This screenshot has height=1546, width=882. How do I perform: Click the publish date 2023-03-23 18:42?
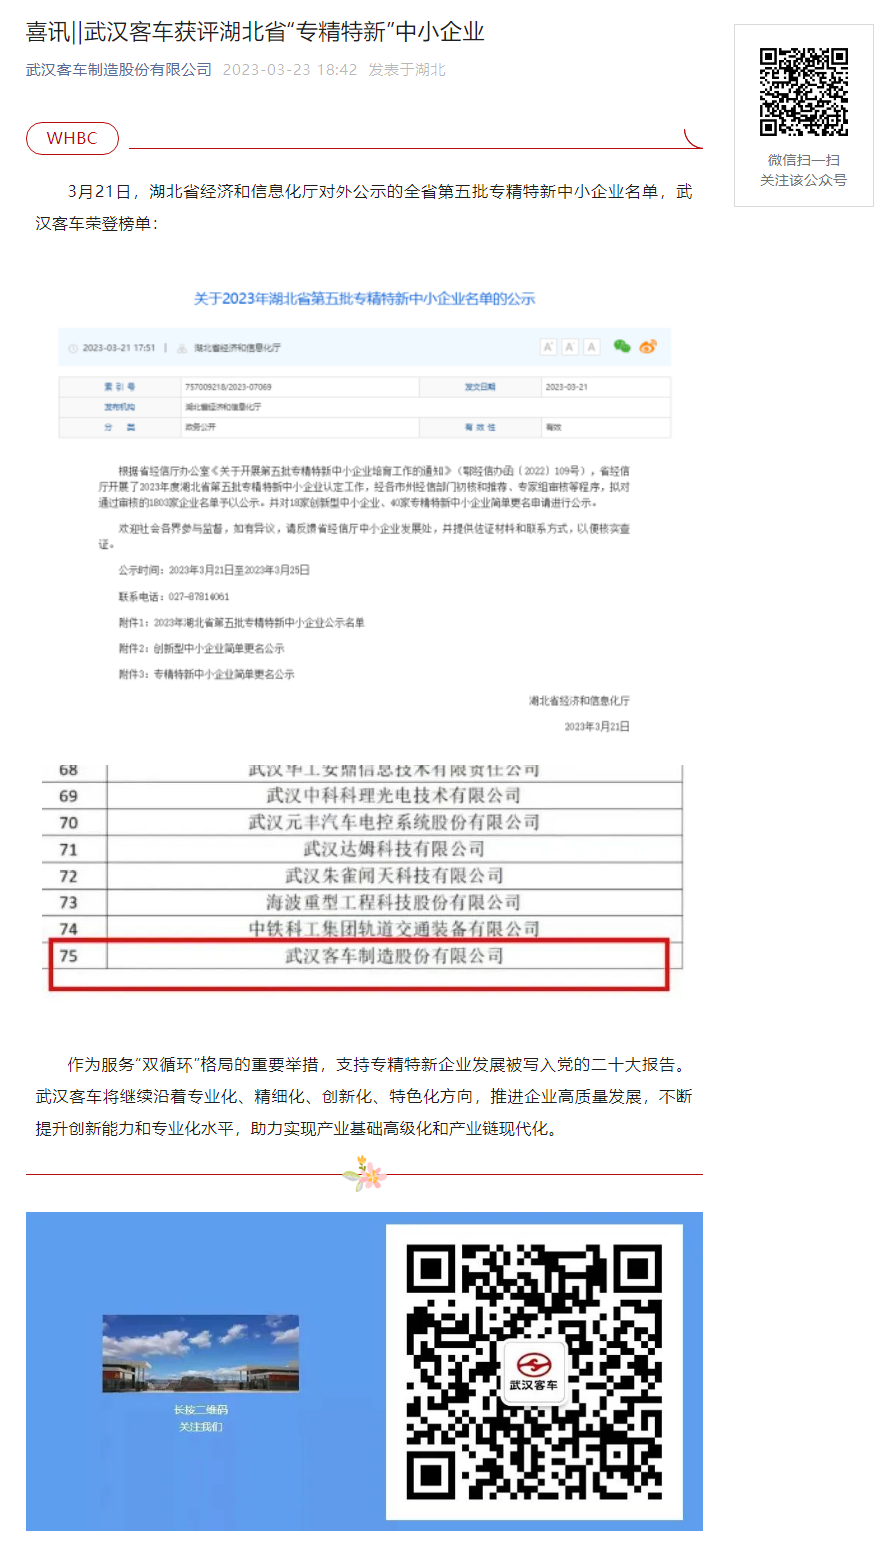290,69
